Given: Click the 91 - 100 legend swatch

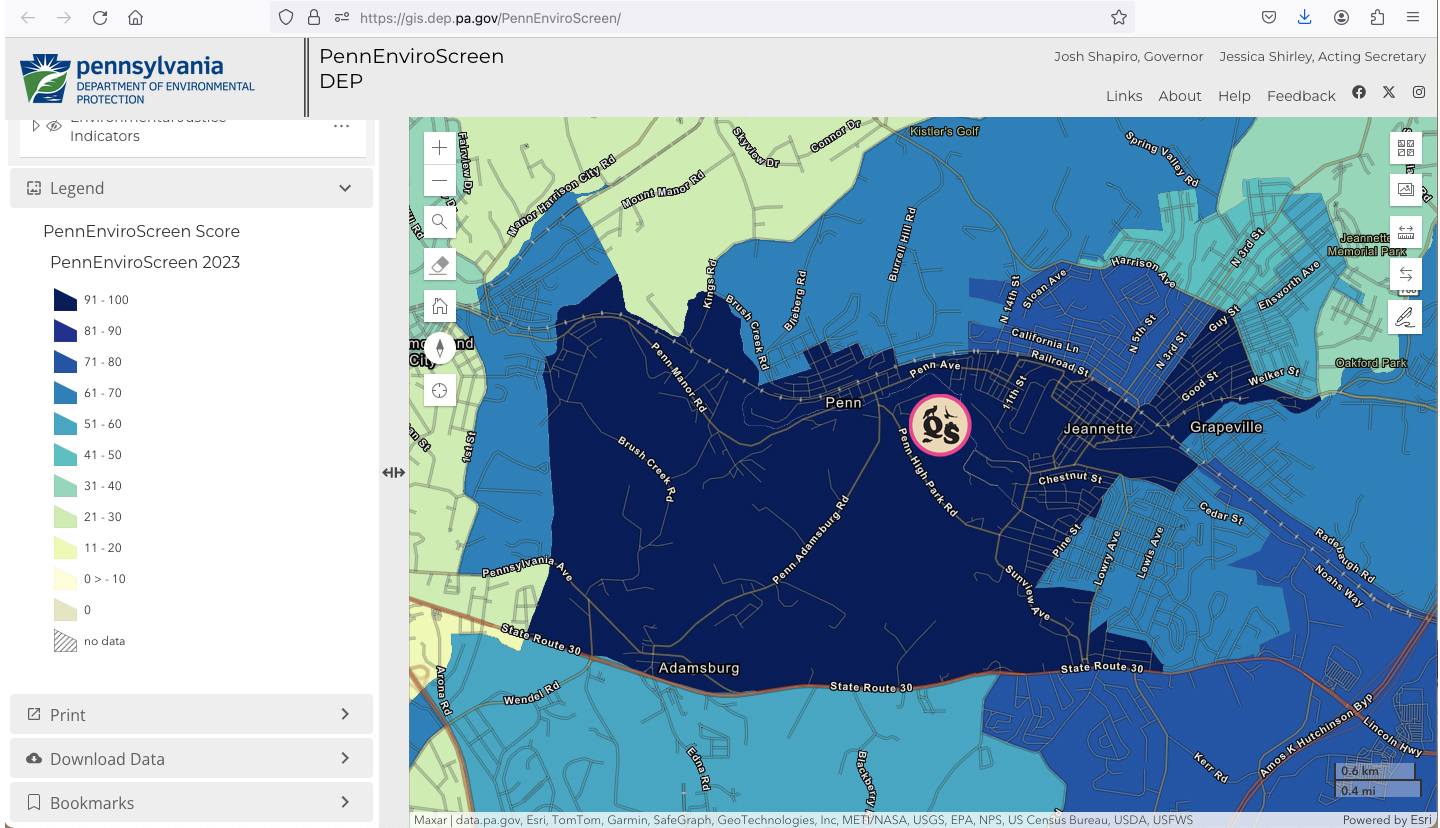Looking at the screenshot, I should (65, 300).
